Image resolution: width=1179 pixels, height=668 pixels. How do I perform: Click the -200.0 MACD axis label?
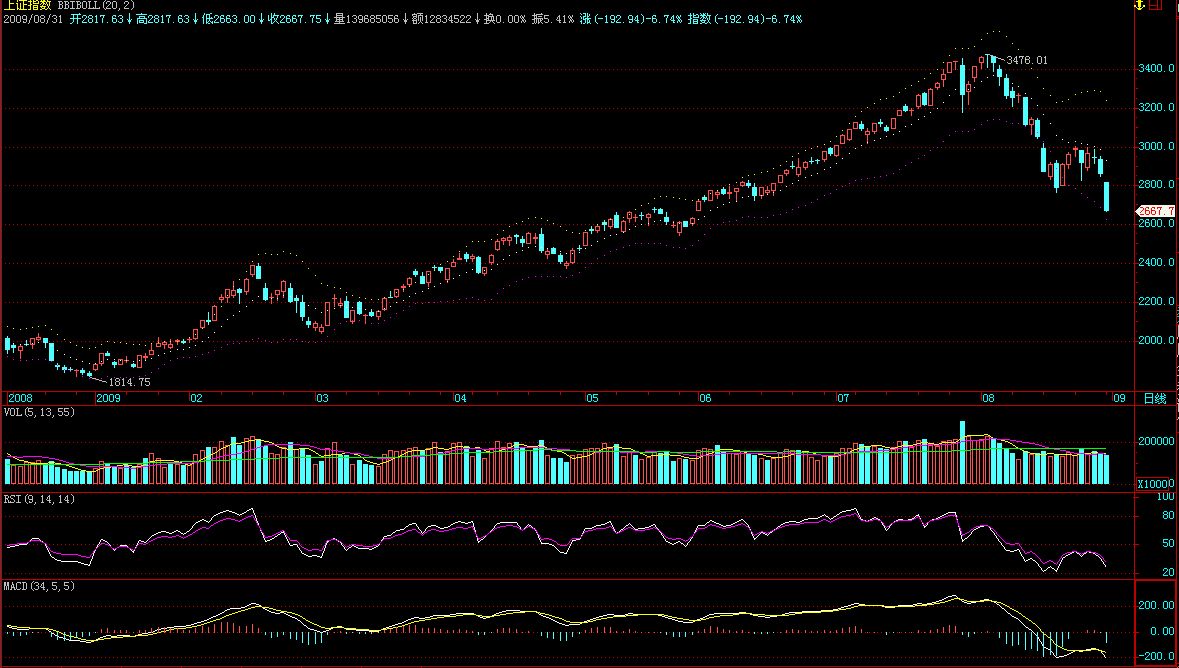1156,657
